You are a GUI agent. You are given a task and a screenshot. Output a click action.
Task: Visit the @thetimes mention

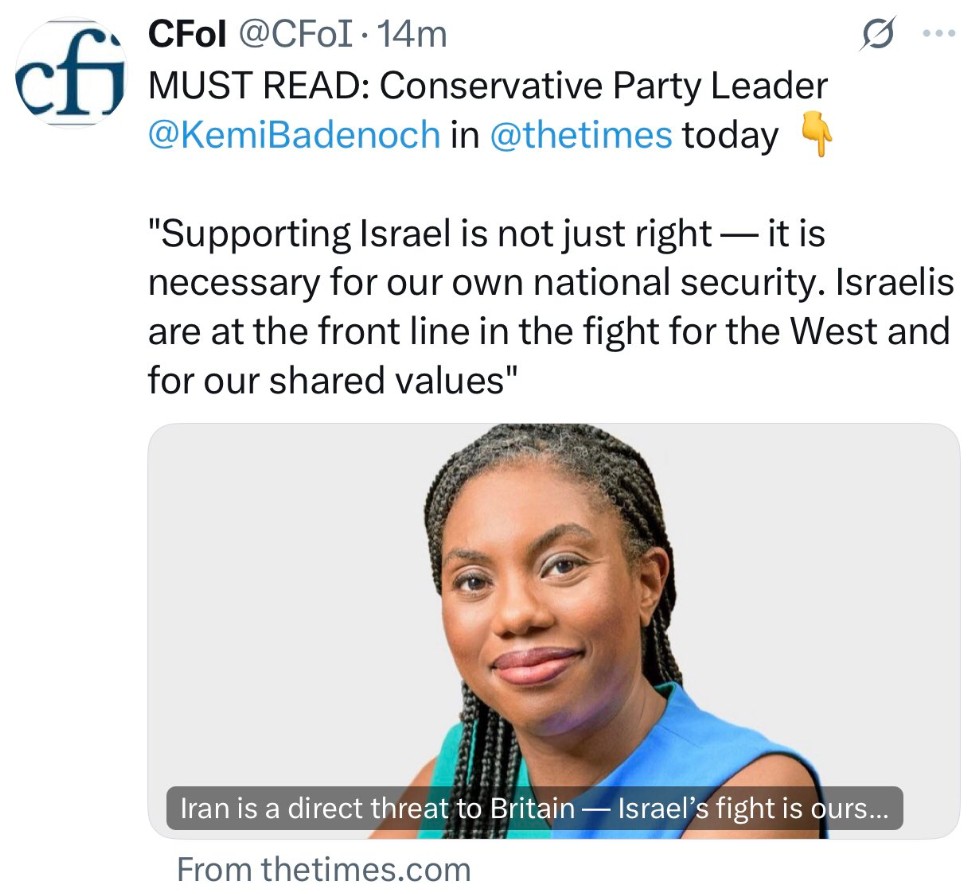click(x=580, y=135)
